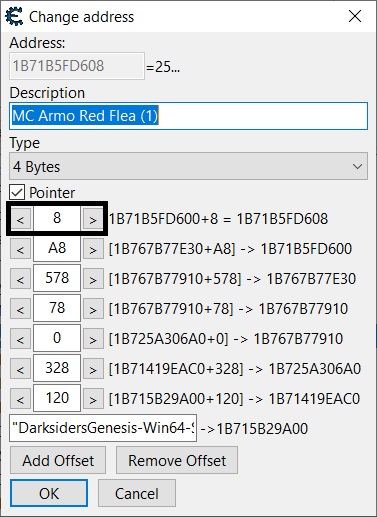377x517 pixels.
Task: Click the Address field showing 1B71B5FD608
Action: (x=77, y=66)
